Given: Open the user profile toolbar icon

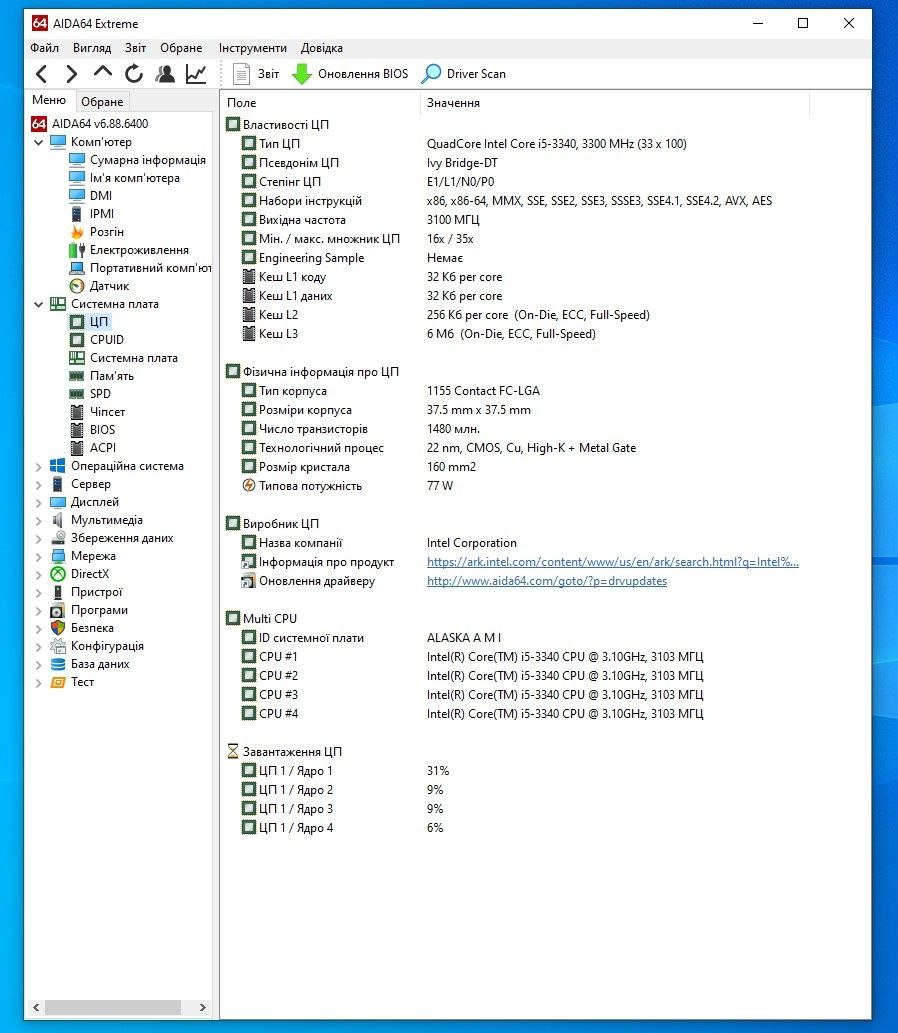Looking at the screenshot, I should pos(165,74).
